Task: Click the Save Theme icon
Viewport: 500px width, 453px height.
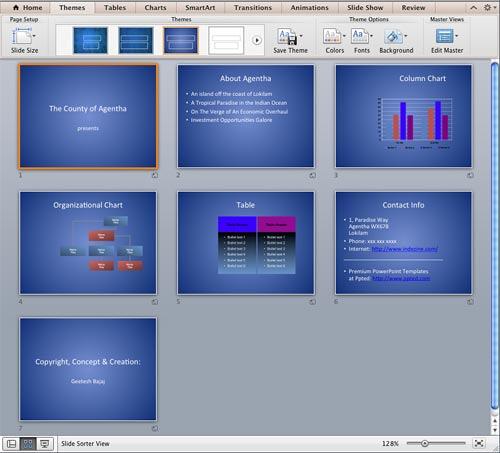Action: 287,37
